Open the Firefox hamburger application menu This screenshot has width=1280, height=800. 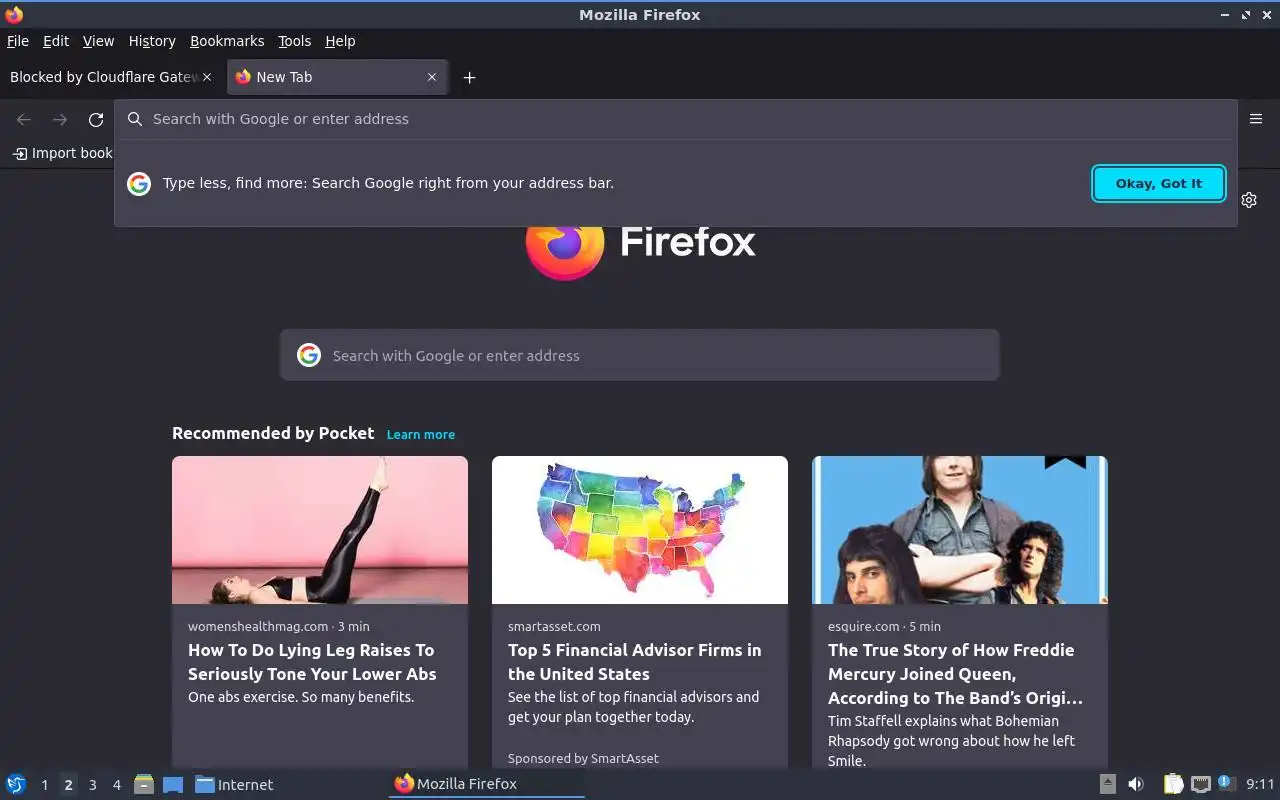pos(1256,119)
